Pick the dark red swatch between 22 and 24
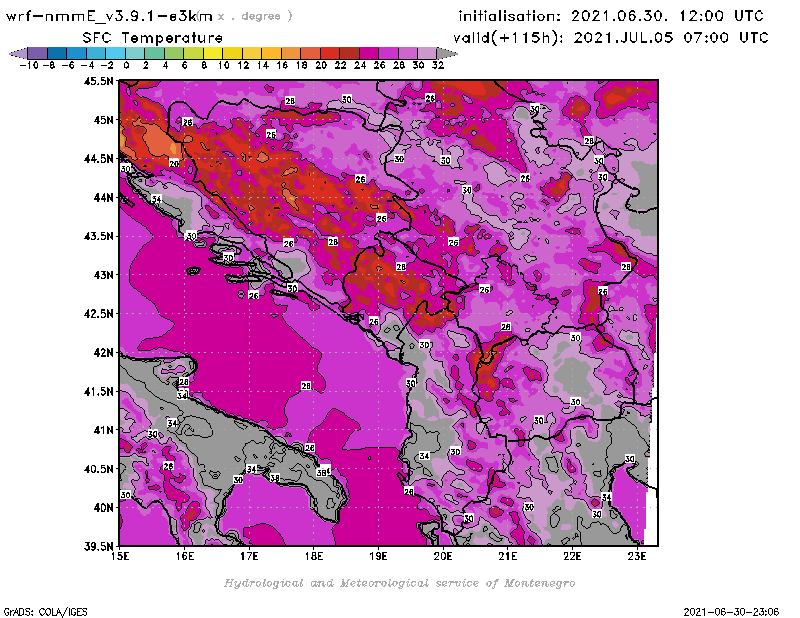The width and height of the screenshot is (800, 618). (x=349, y=53)
